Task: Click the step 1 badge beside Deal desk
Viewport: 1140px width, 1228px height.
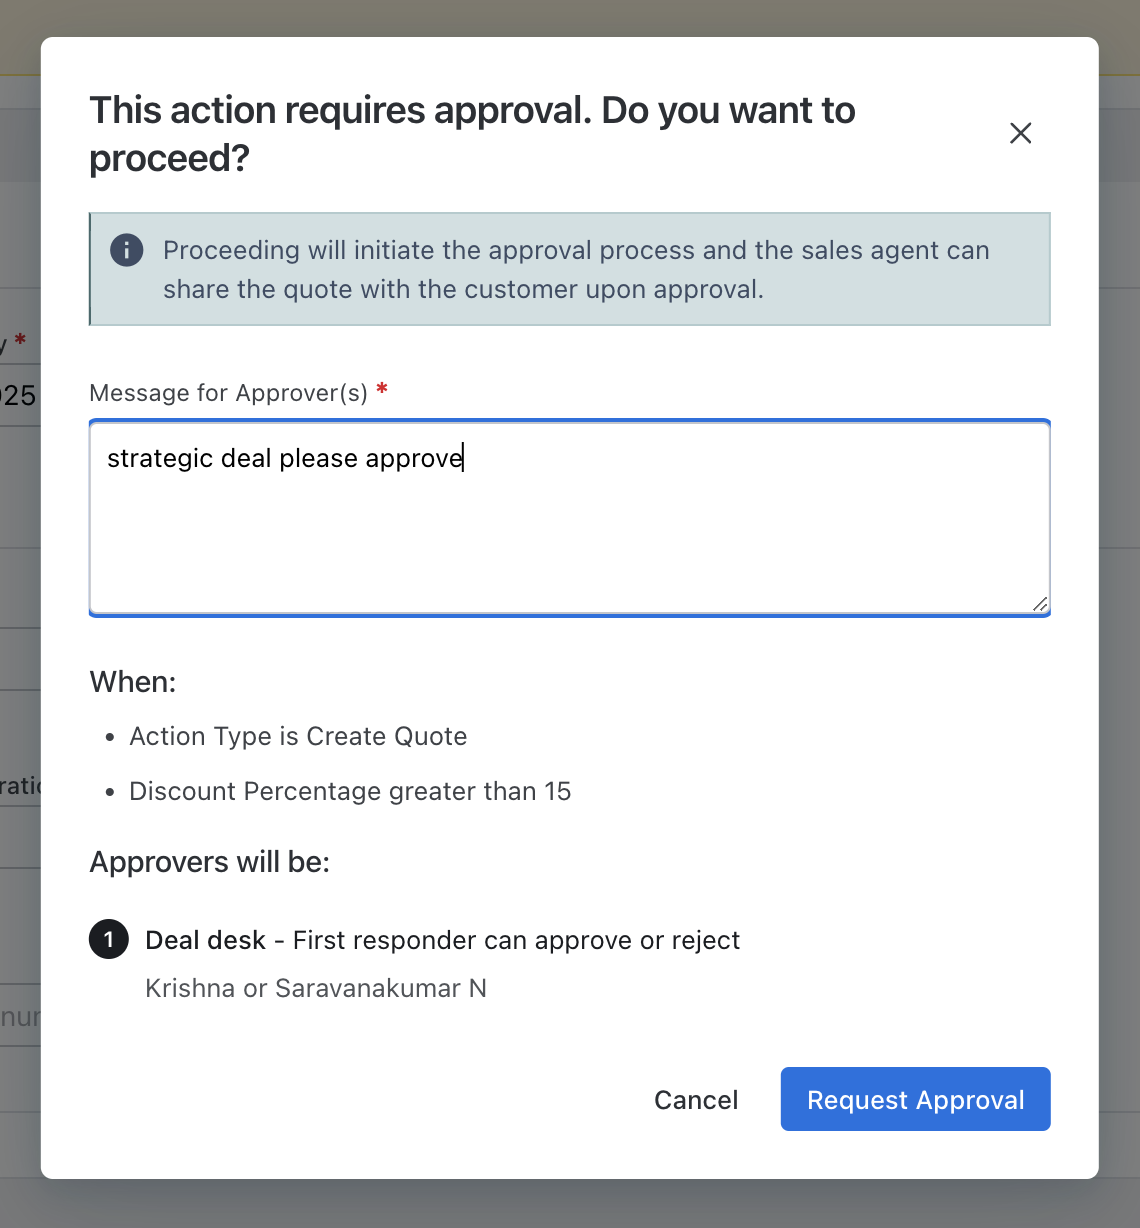Action: click(109, 940)
